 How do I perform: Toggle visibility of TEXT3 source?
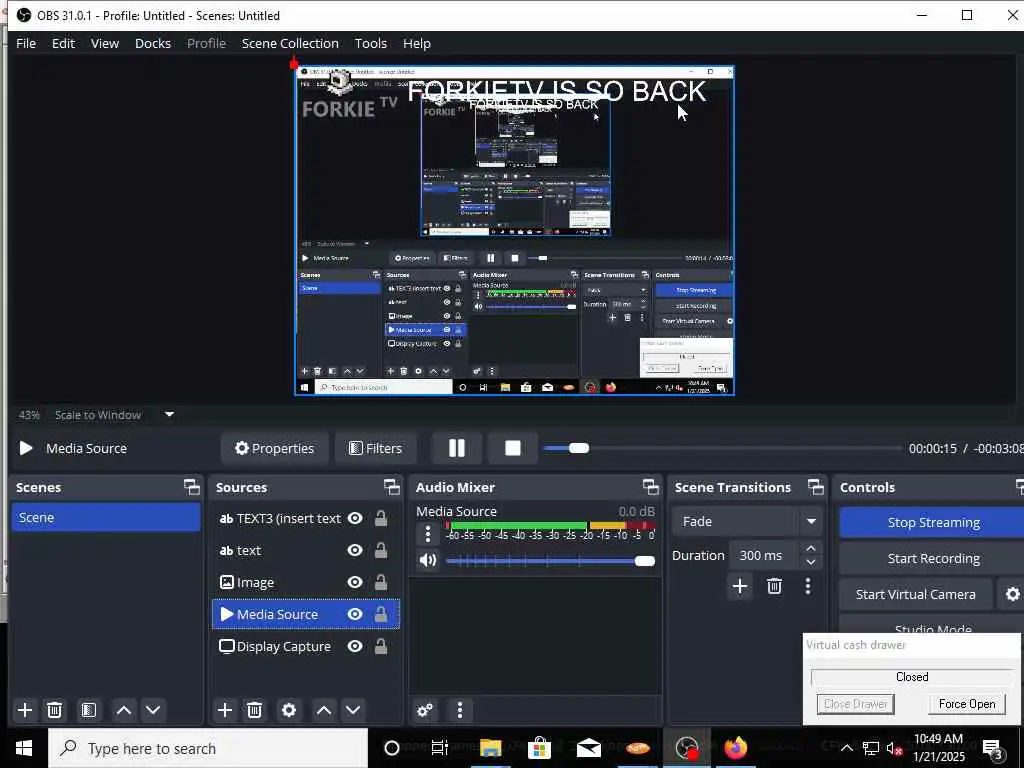[x=355, y=519]
